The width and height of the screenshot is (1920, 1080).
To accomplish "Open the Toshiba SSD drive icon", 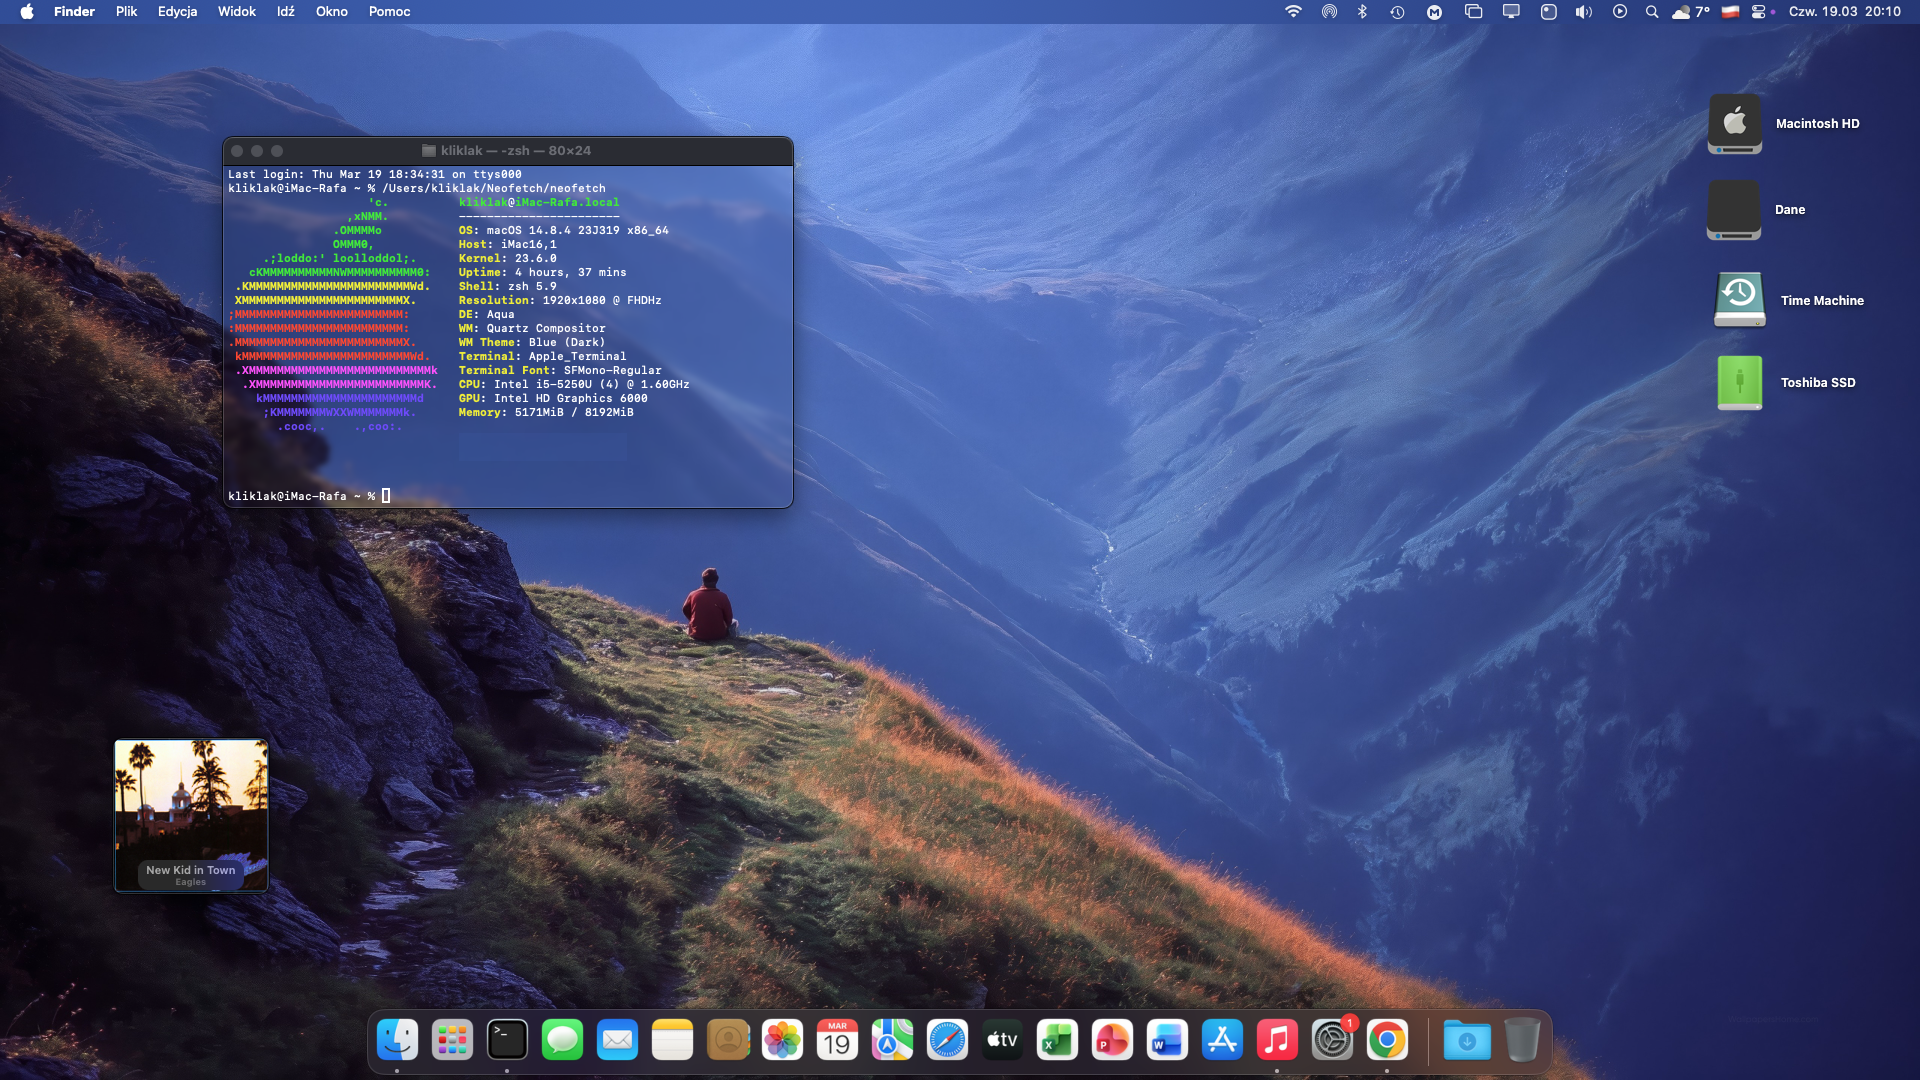I will pos(1739,383).
